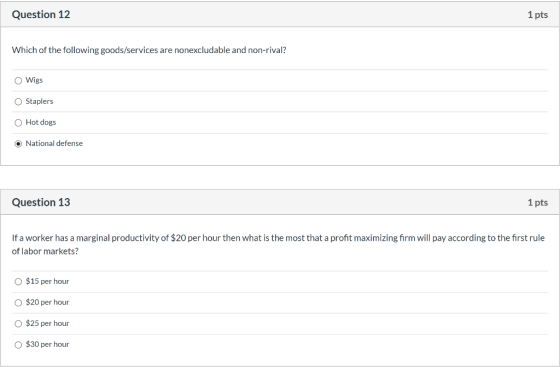The height and width of the screenshot is (367, 560).
Task: Click the Staplers answer label text
Action: coord(39,101)
